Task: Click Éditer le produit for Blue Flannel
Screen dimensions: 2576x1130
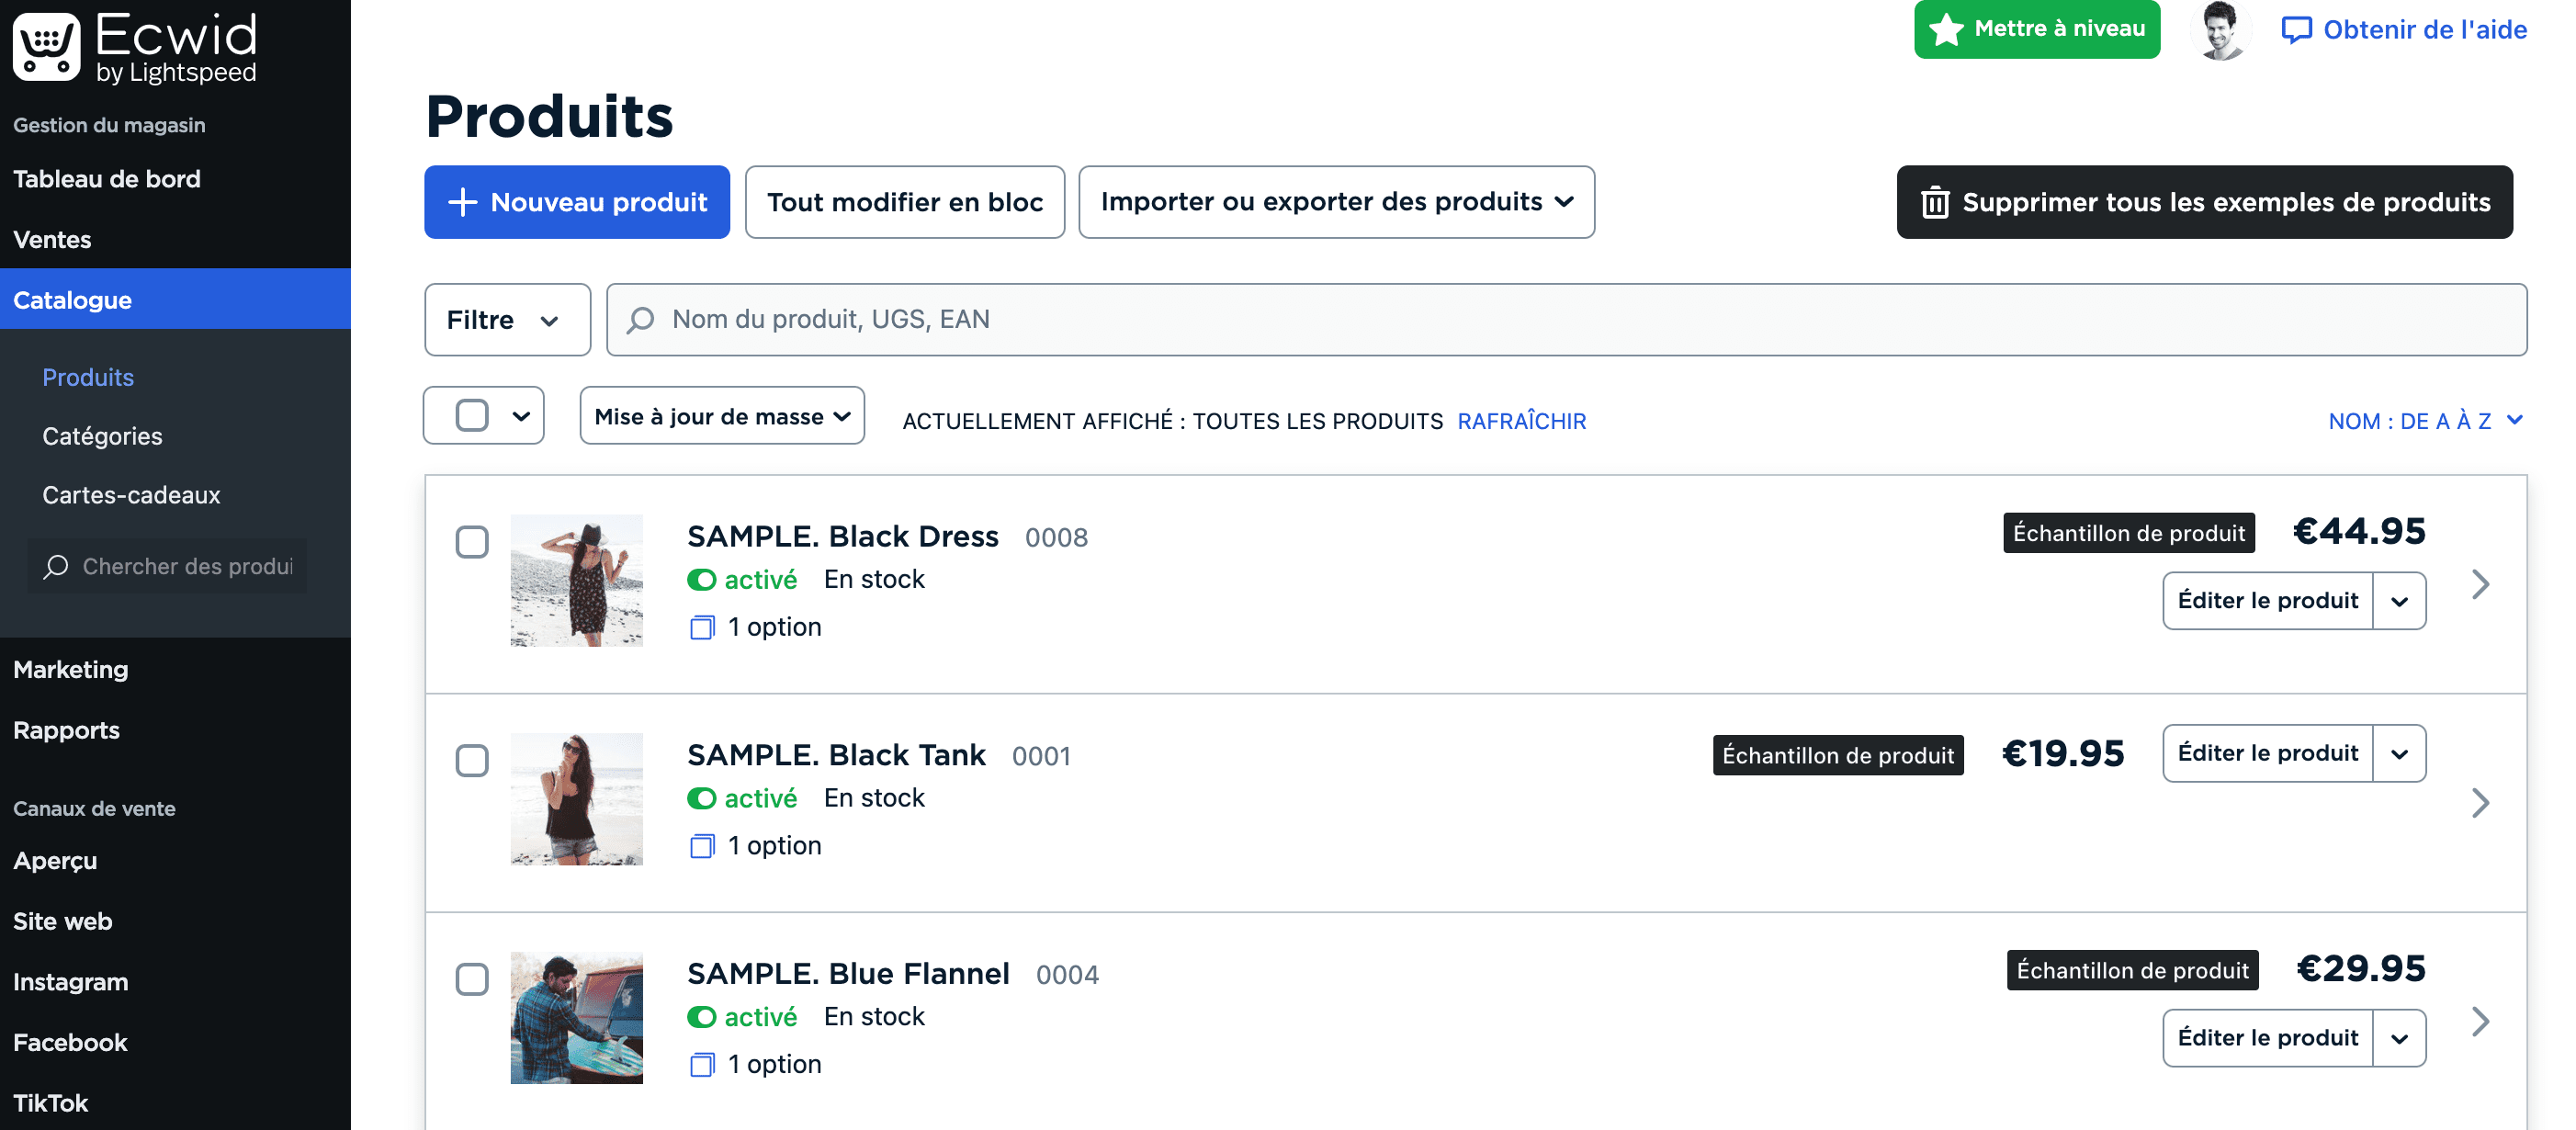Action: click(2267, 1038)
